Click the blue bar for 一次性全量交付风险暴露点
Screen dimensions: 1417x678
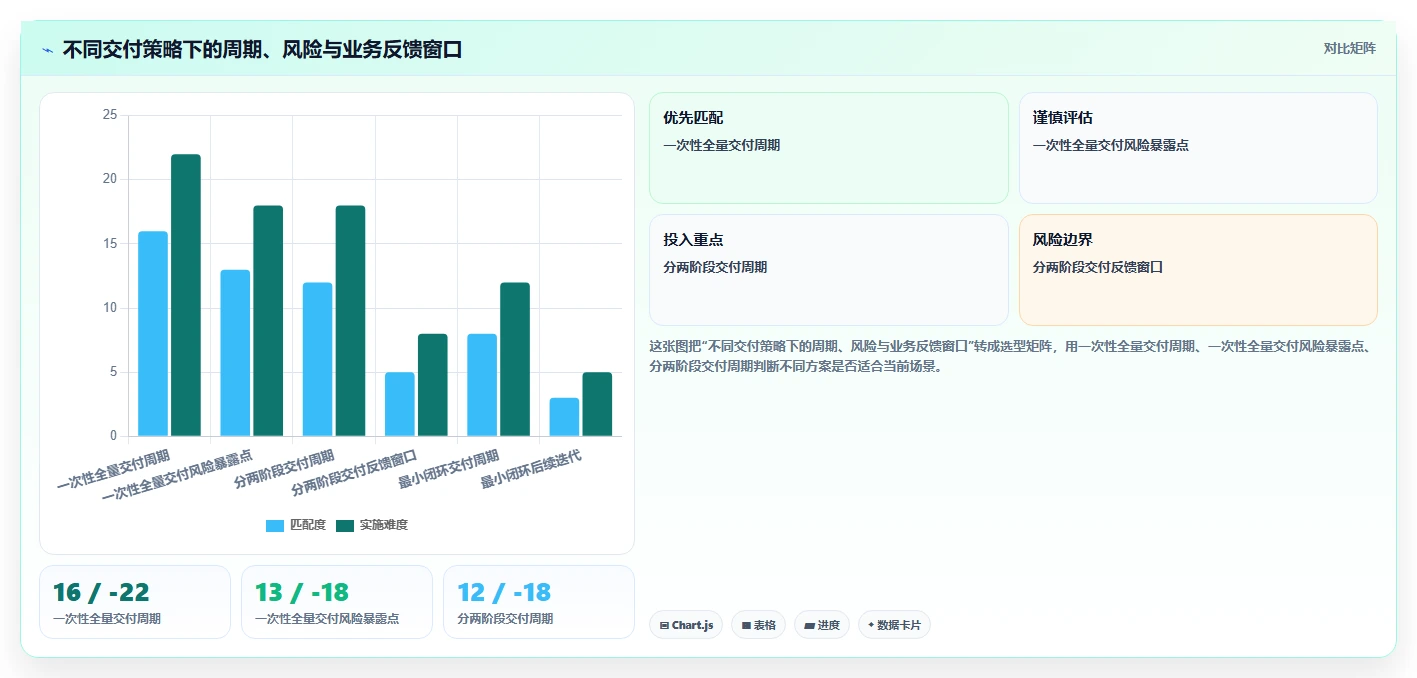coord(235,353)
